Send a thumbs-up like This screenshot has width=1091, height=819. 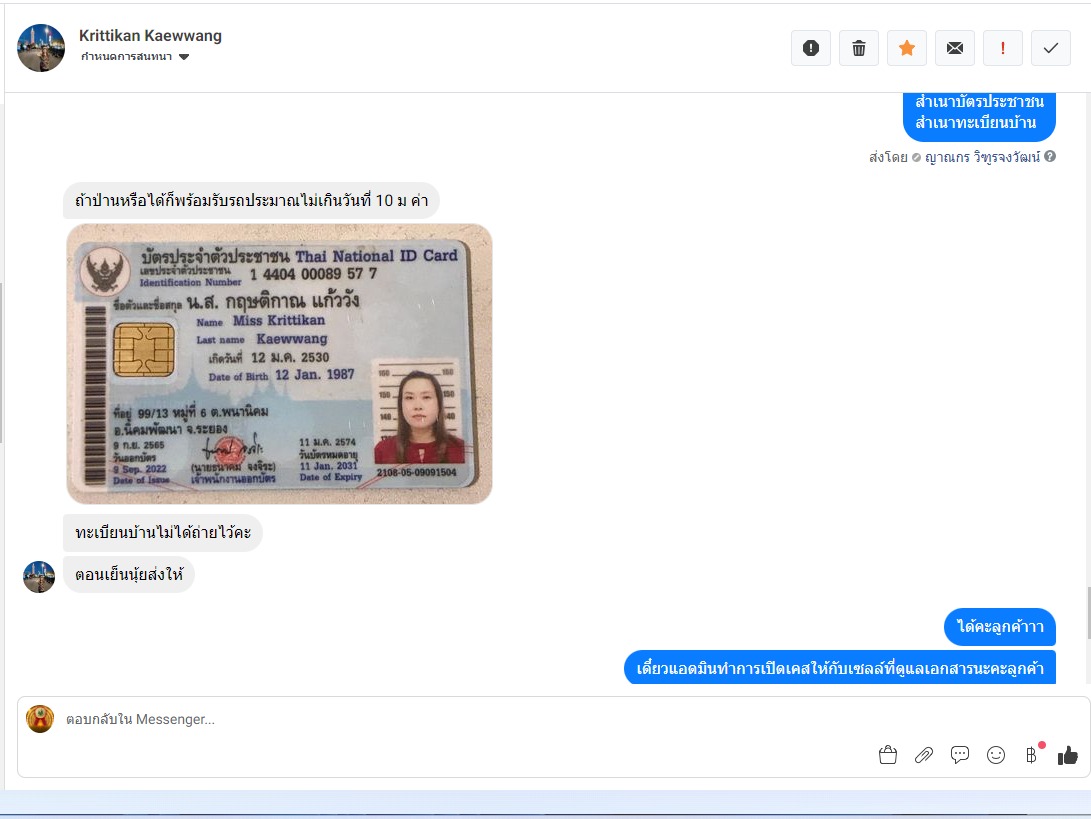coord(1067,755)
